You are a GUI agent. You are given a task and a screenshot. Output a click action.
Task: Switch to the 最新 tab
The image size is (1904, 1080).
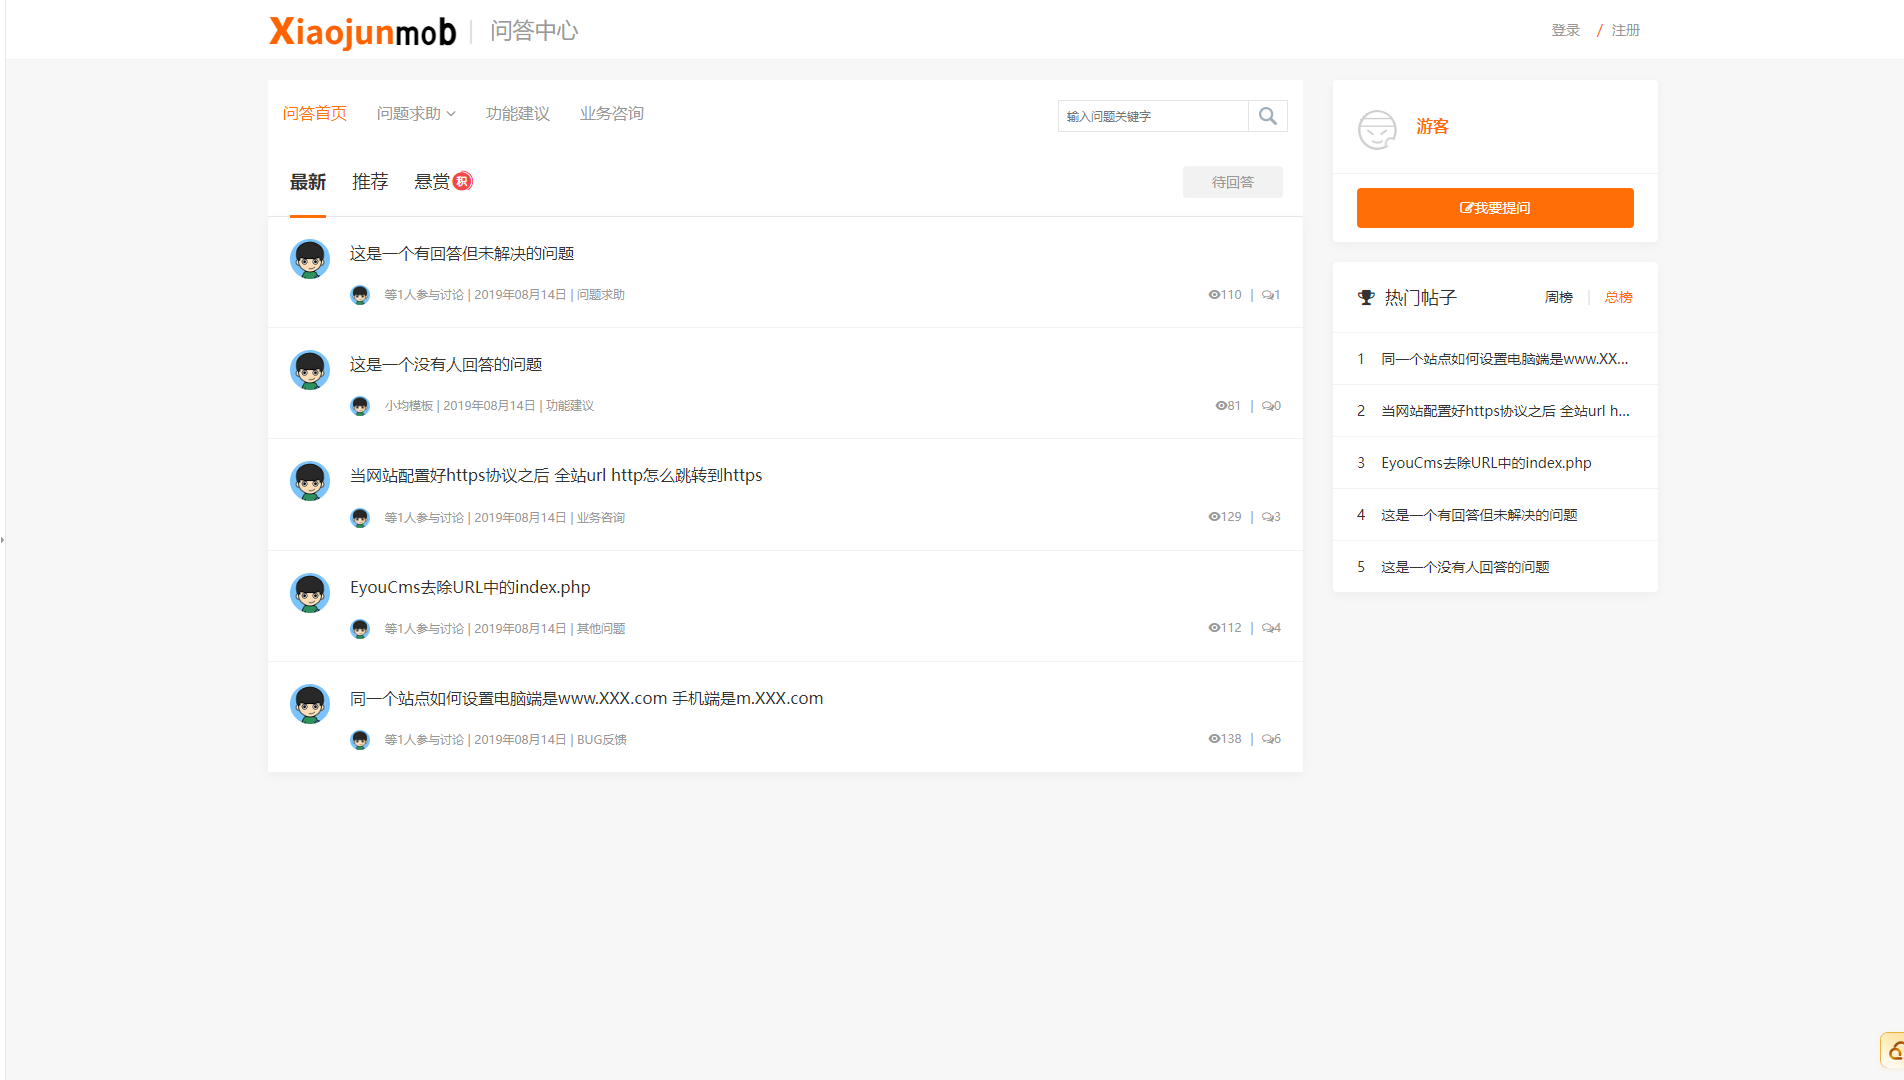[x=308, y=182]
